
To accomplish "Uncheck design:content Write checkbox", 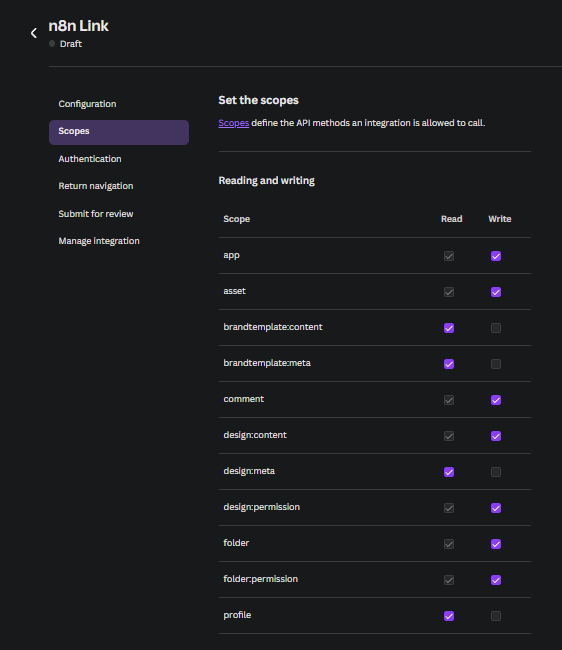I will coord(496,436).
